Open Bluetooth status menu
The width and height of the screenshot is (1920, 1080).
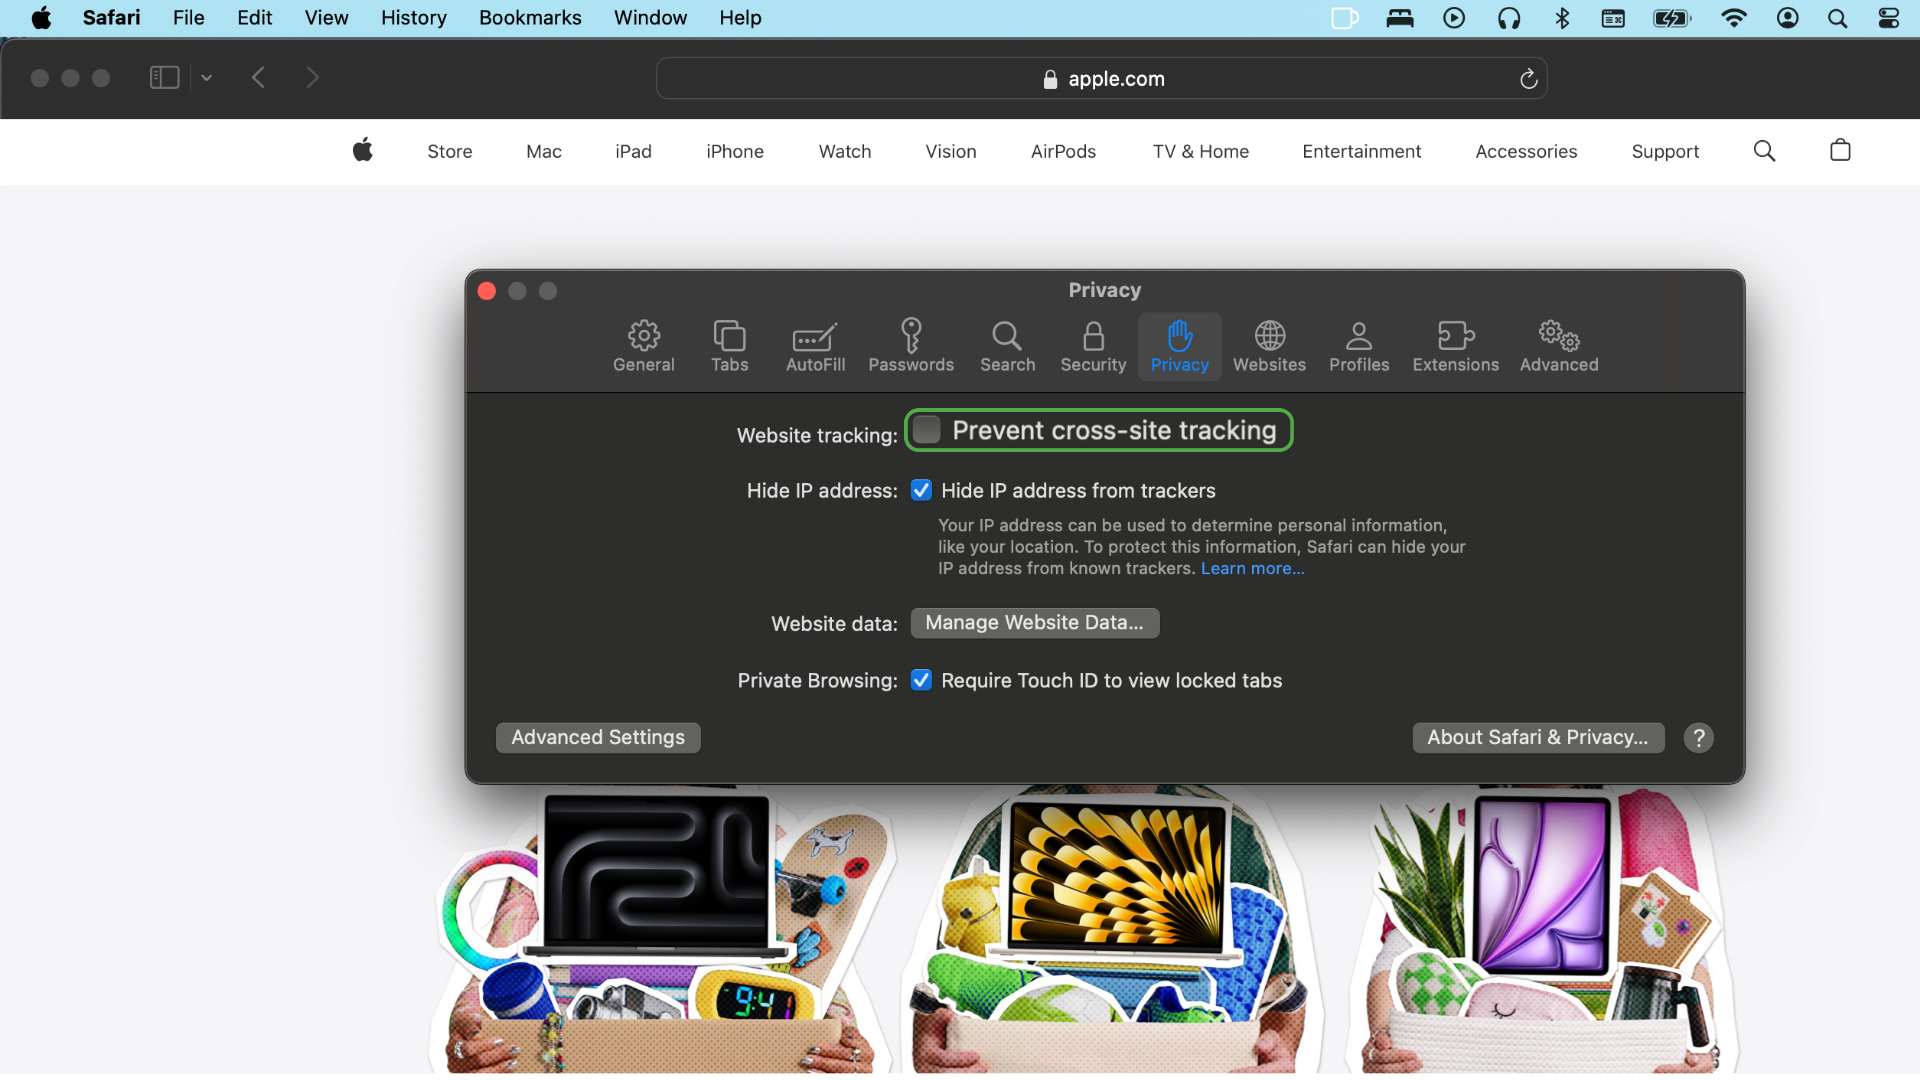click(x=1562, y=18)
